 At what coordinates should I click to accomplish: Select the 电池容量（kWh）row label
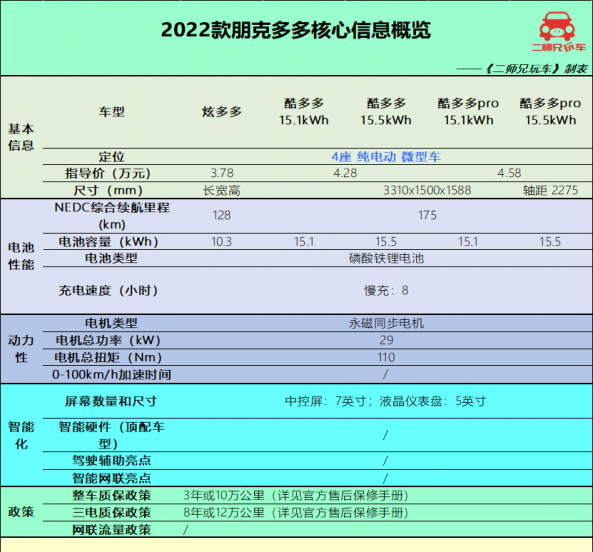(x=108, y=242)
